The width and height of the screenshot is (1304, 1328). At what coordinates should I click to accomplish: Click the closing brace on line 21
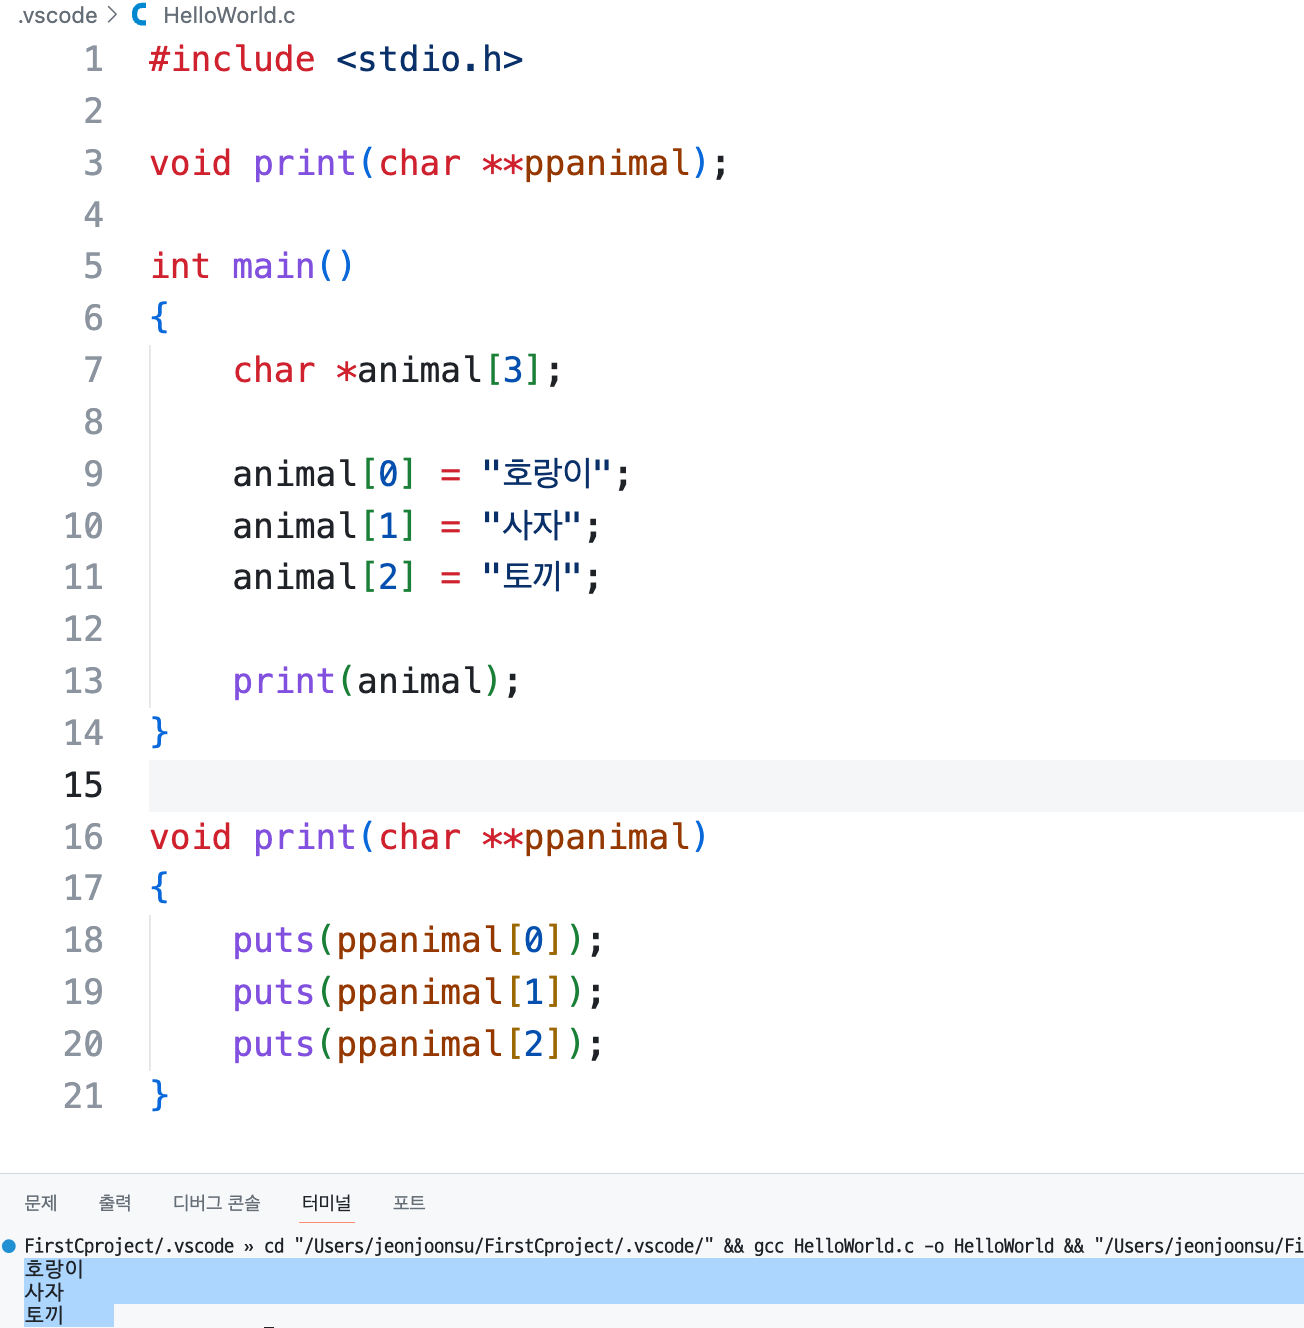pyautogui.click(x=159, y=1096)
